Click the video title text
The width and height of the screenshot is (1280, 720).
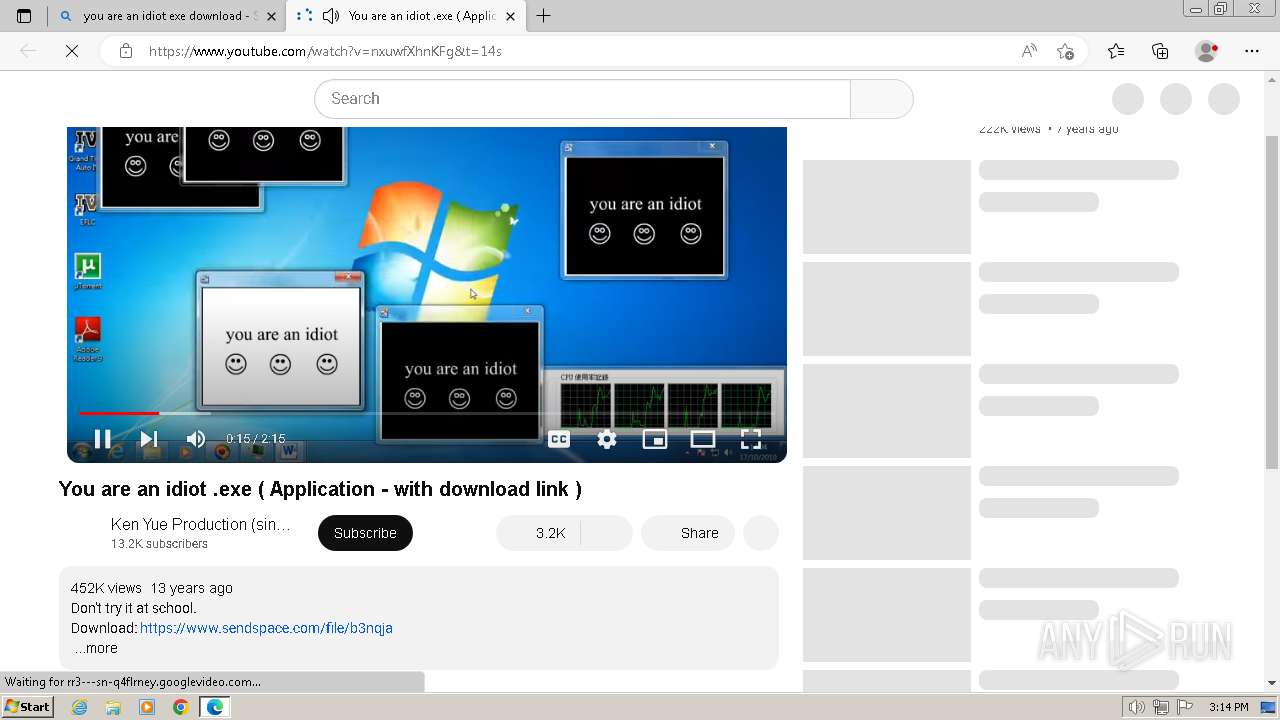pyautogui.click(x=320, y=489)
